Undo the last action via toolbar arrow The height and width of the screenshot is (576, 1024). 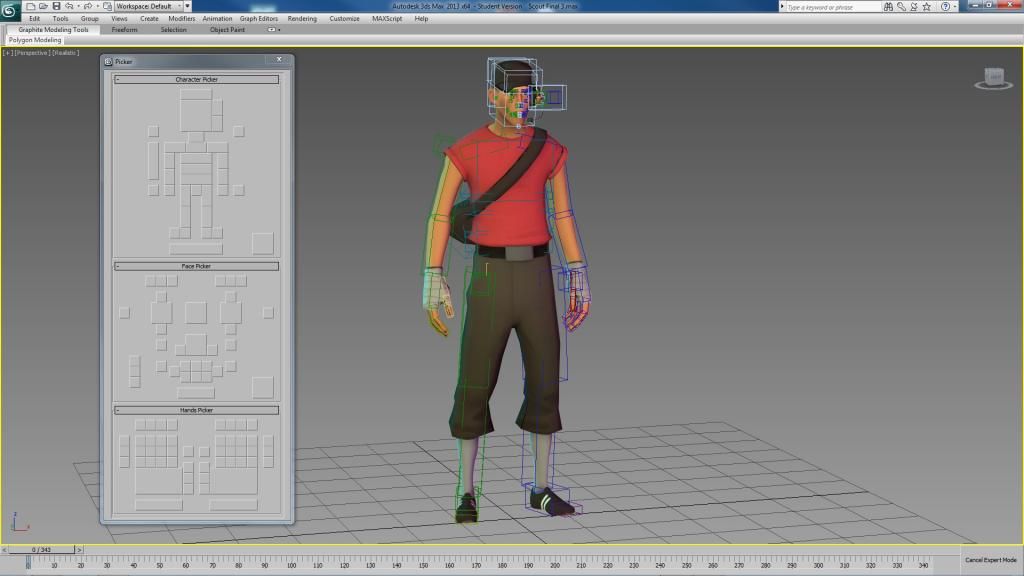point(69,7)
